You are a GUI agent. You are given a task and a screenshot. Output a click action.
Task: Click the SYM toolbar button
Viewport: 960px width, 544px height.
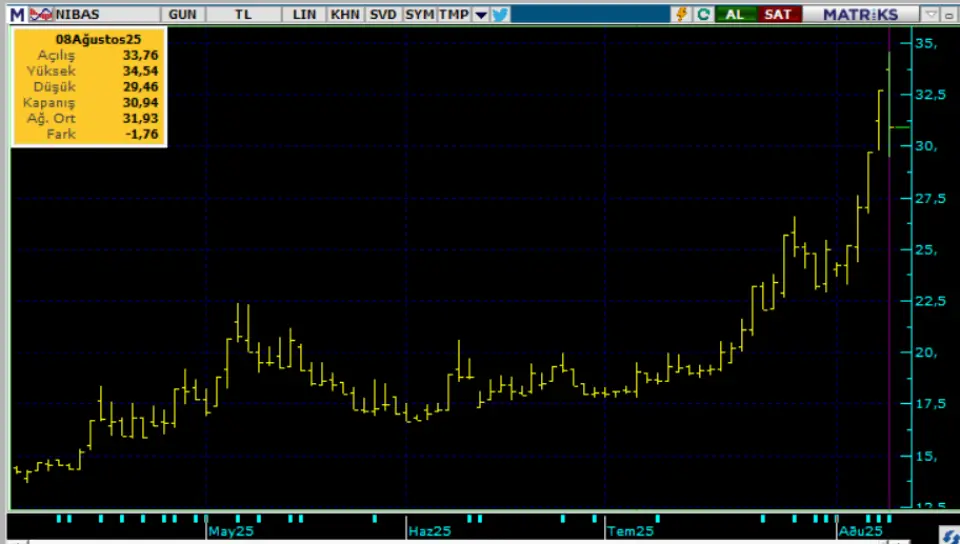pos(420,14)
